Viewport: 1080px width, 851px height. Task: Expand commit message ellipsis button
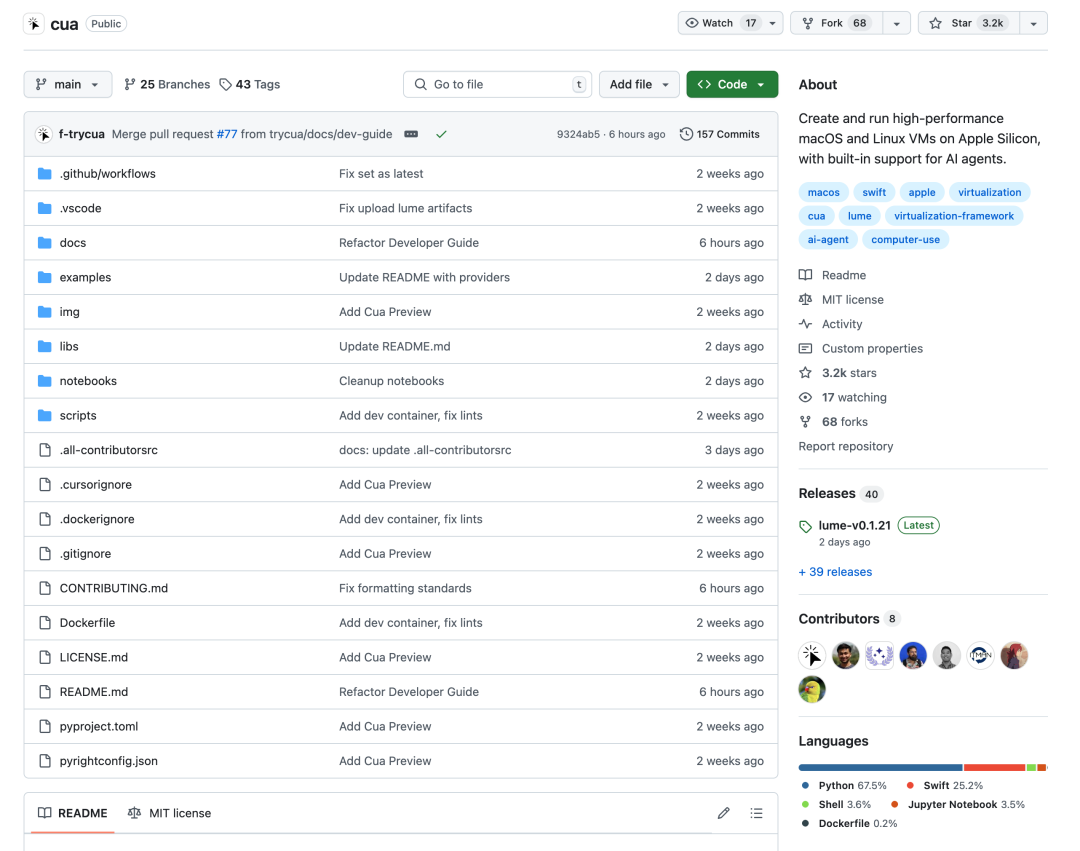[411, 134]
